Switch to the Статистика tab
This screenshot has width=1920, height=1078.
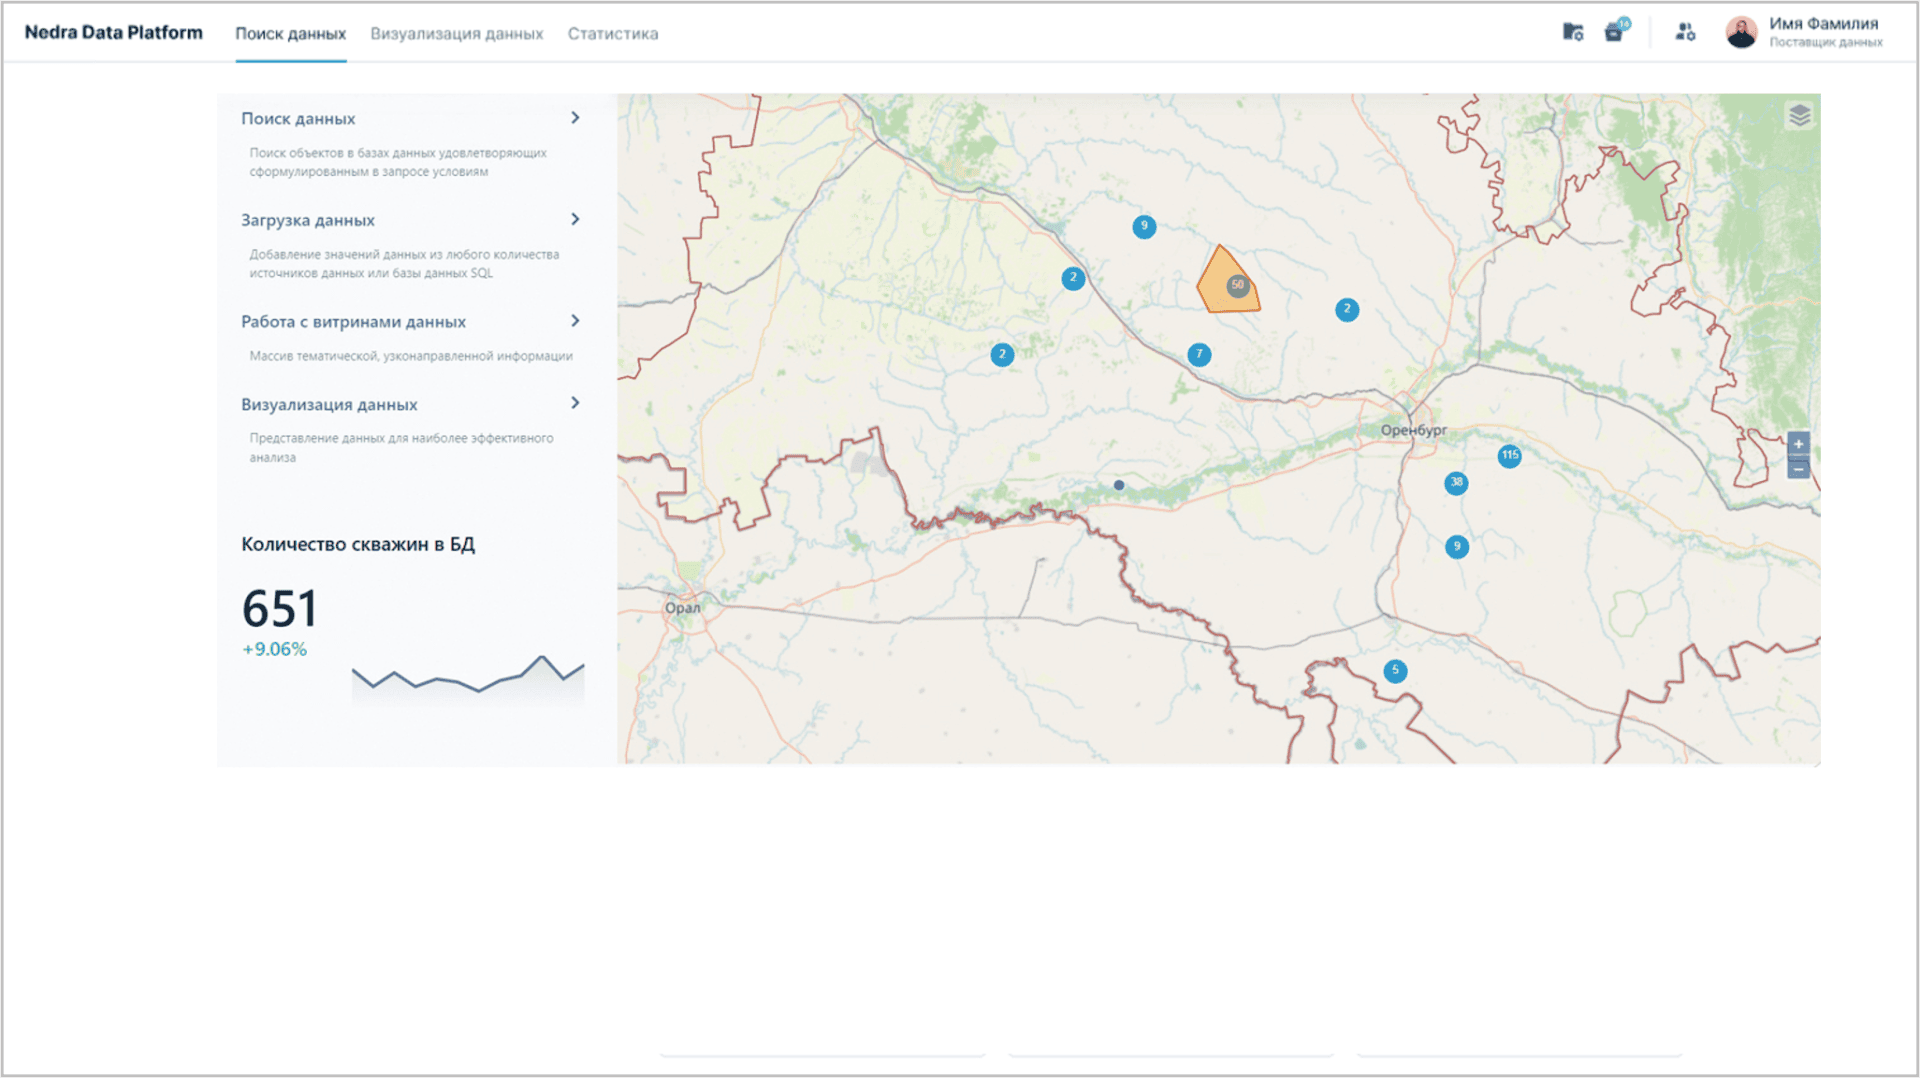click(x=613, y=34)
